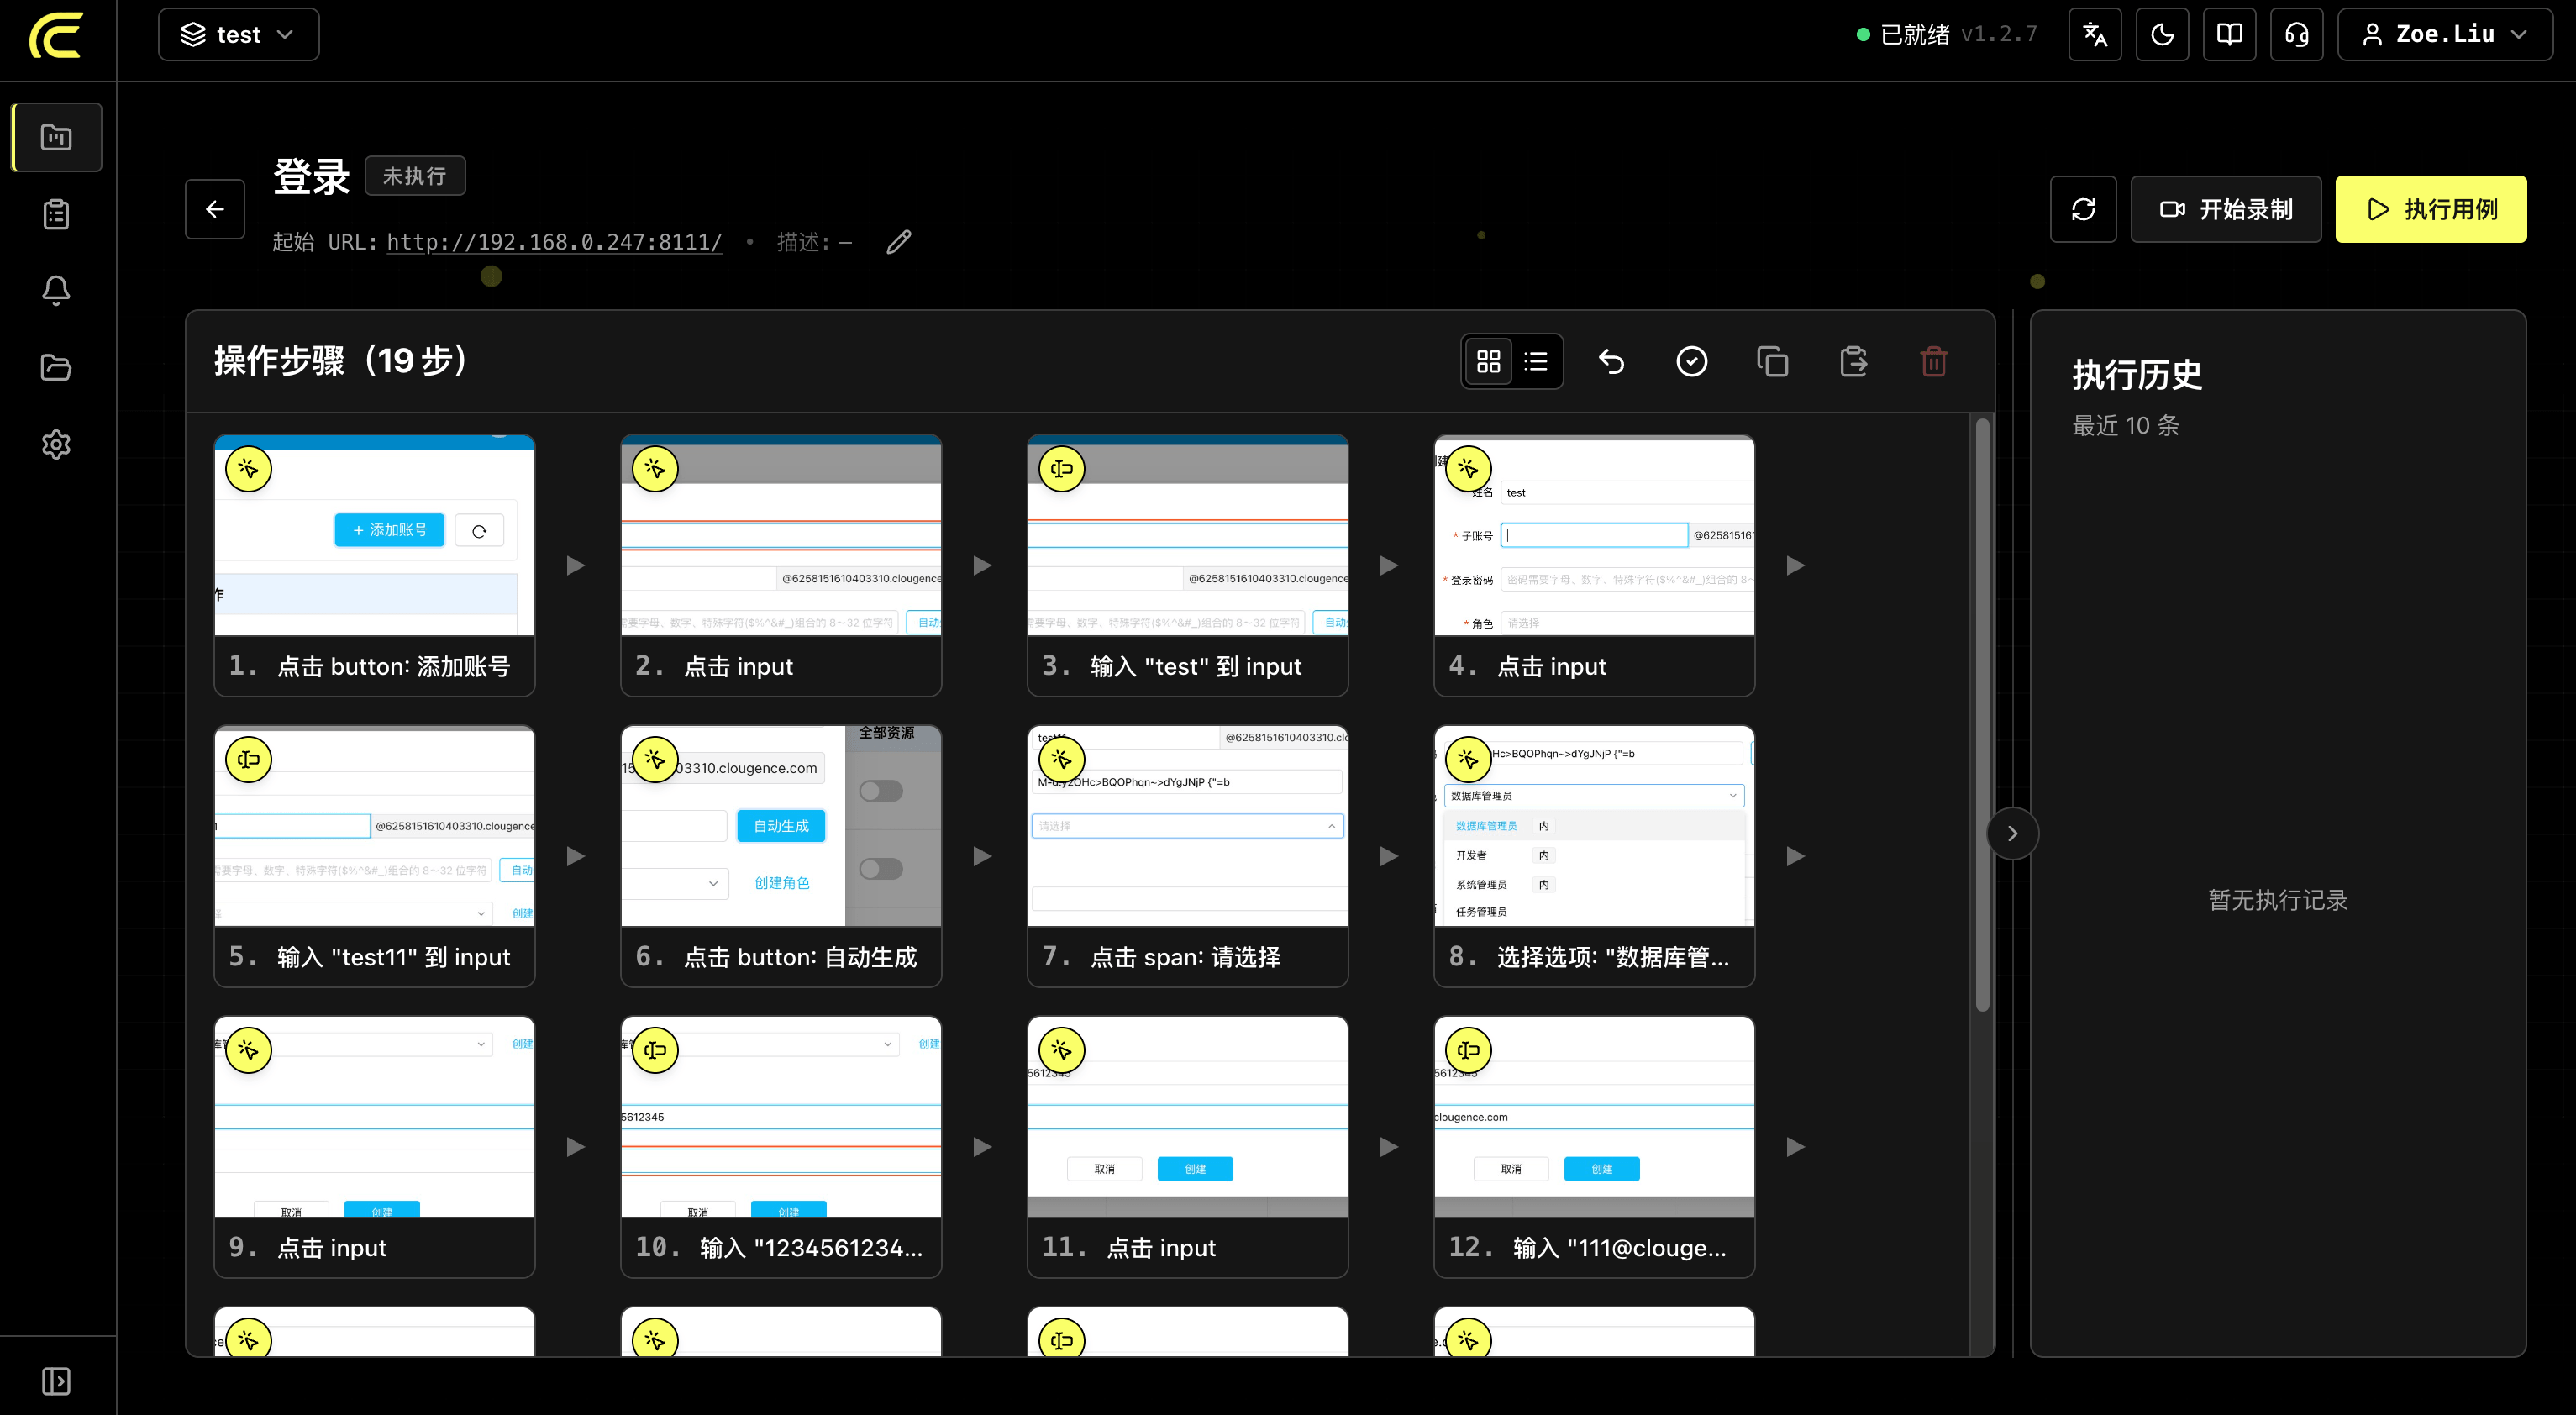Open the start URL http://192.168.0.247:8111/

554,242
